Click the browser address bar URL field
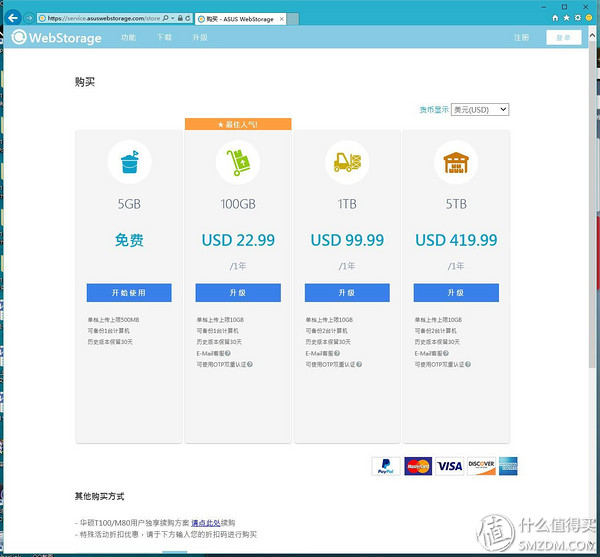 pyautogui.click(x=103, y=18)
